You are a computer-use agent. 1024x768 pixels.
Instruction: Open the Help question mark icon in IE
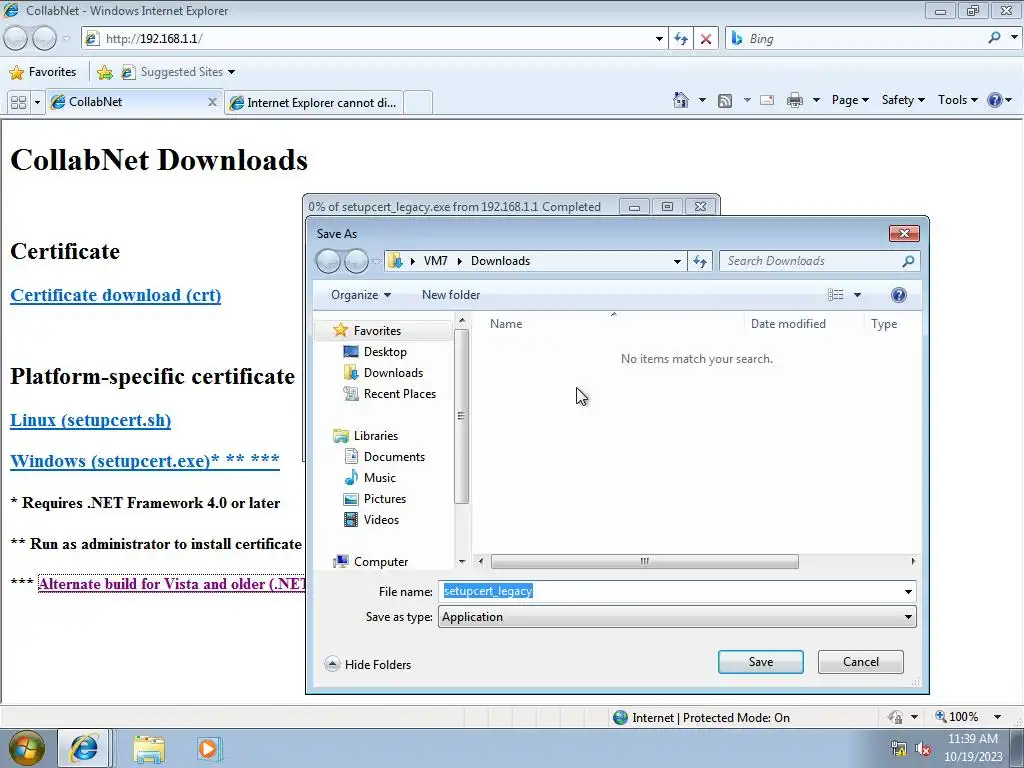pos(995,100)
